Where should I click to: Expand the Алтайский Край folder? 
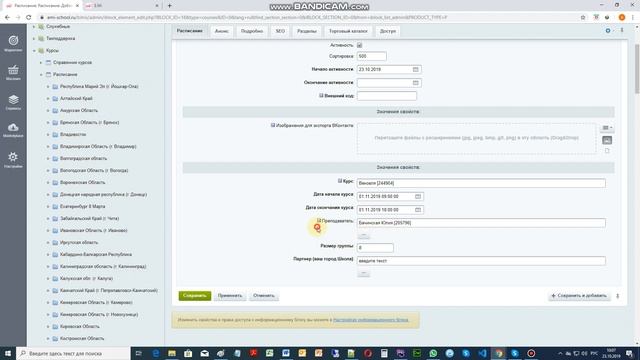(x=48, y=98)
